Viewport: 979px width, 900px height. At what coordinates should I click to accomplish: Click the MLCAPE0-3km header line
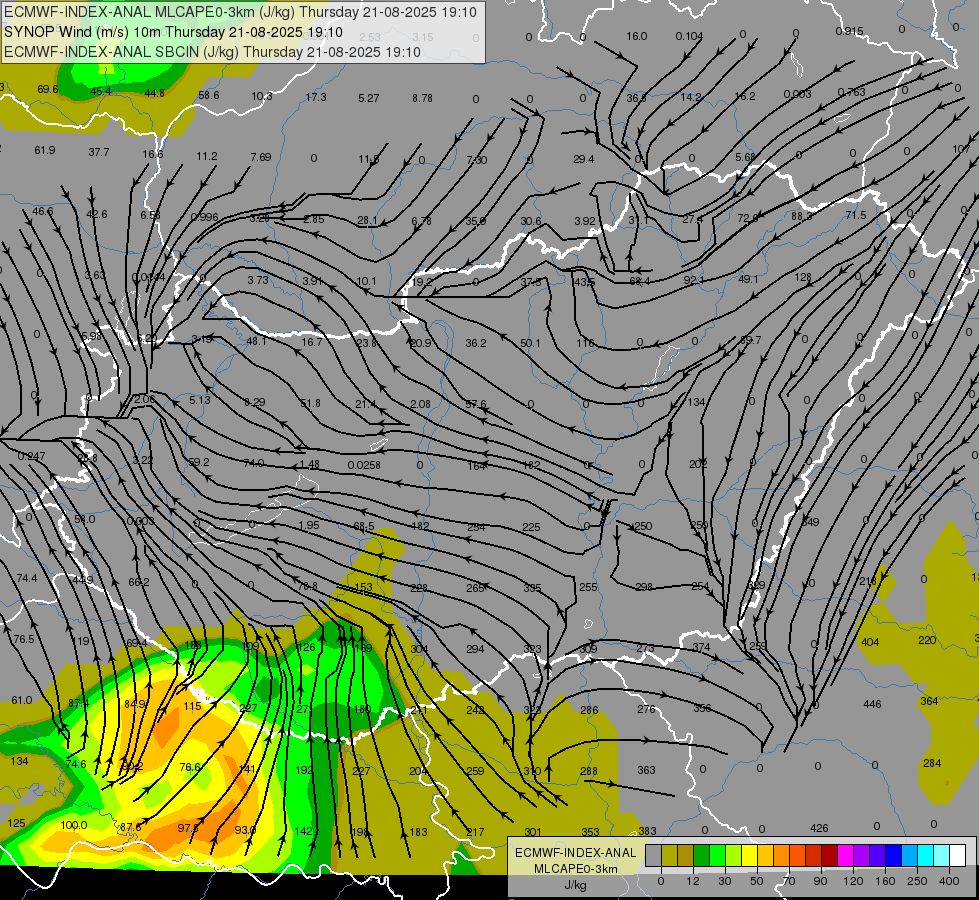click(240, 12)
